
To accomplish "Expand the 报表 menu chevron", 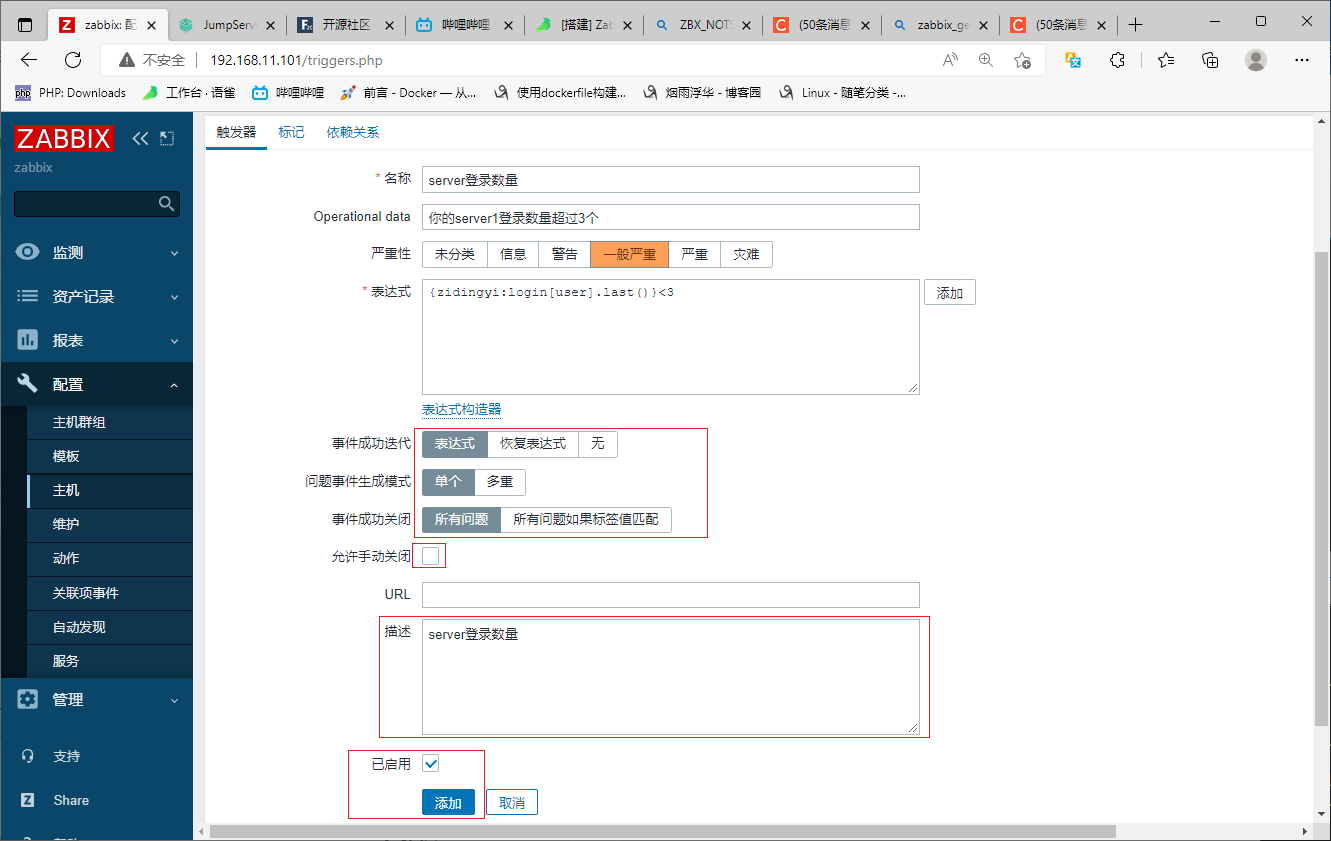I will click(x=174, y=342).
